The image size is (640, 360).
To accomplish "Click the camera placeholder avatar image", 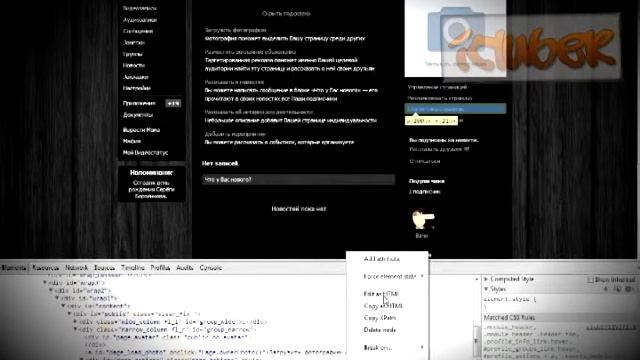I will [x=455, y=38].
